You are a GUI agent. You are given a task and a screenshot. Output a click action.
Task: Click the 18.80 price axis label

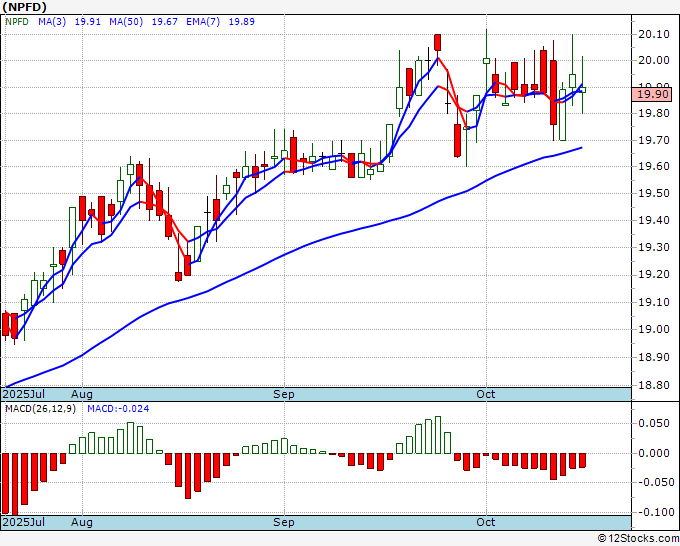point(654,385)
